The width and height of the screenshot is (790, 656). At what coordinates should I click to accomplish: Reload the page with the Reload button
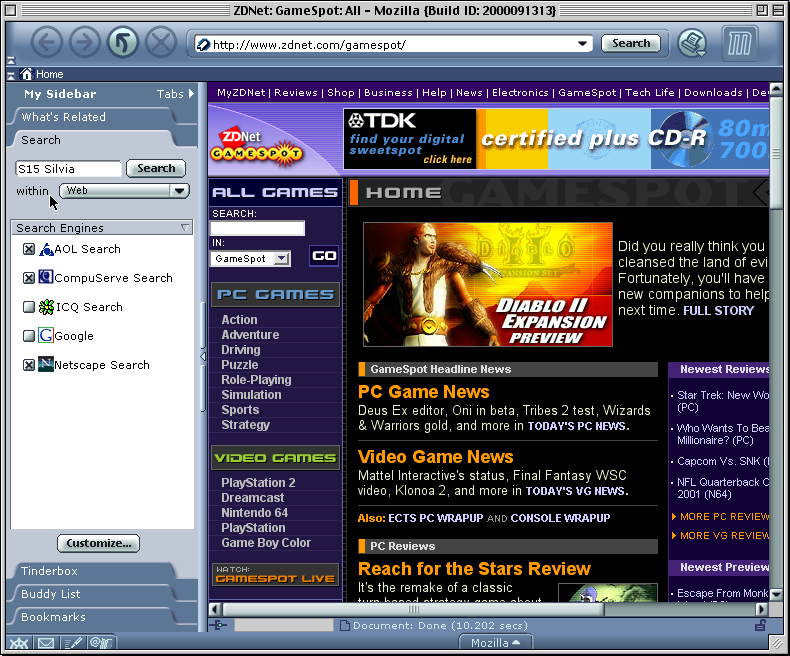123,42
